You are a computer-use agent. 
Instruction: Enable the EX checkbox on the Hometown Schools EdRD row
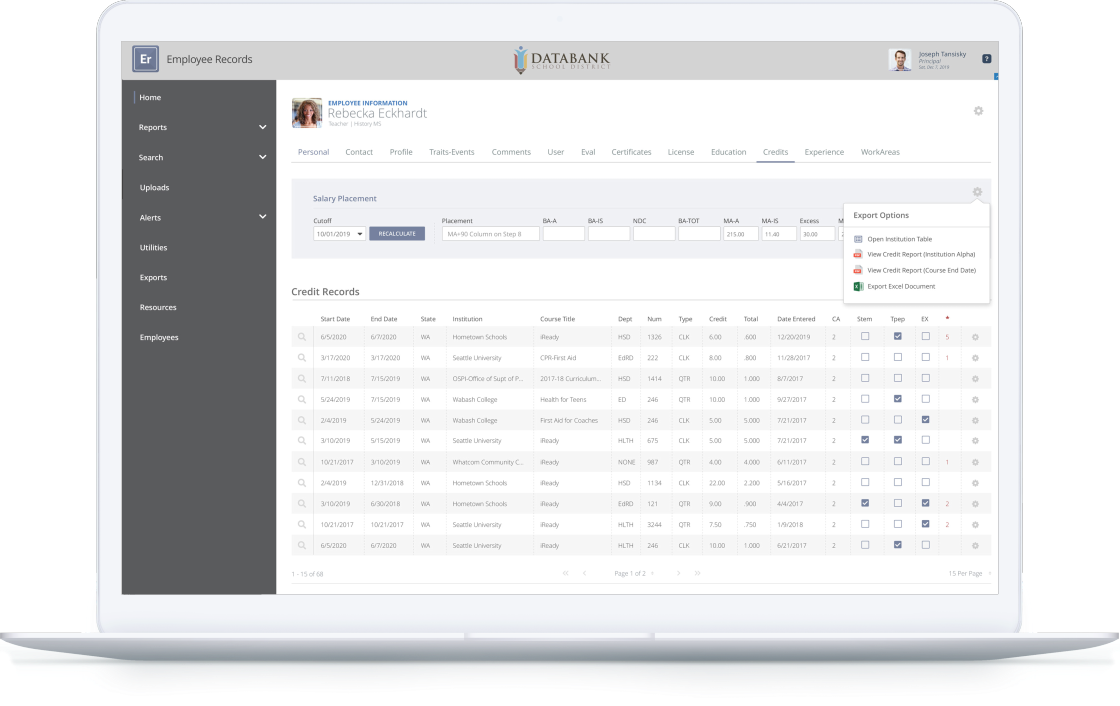point(925,503)
